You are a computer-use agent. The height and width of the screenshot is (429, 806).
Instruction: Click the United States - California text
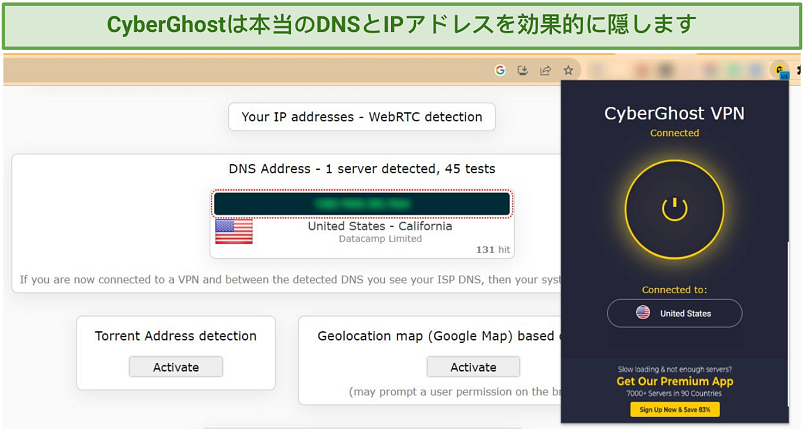(380, 226)
